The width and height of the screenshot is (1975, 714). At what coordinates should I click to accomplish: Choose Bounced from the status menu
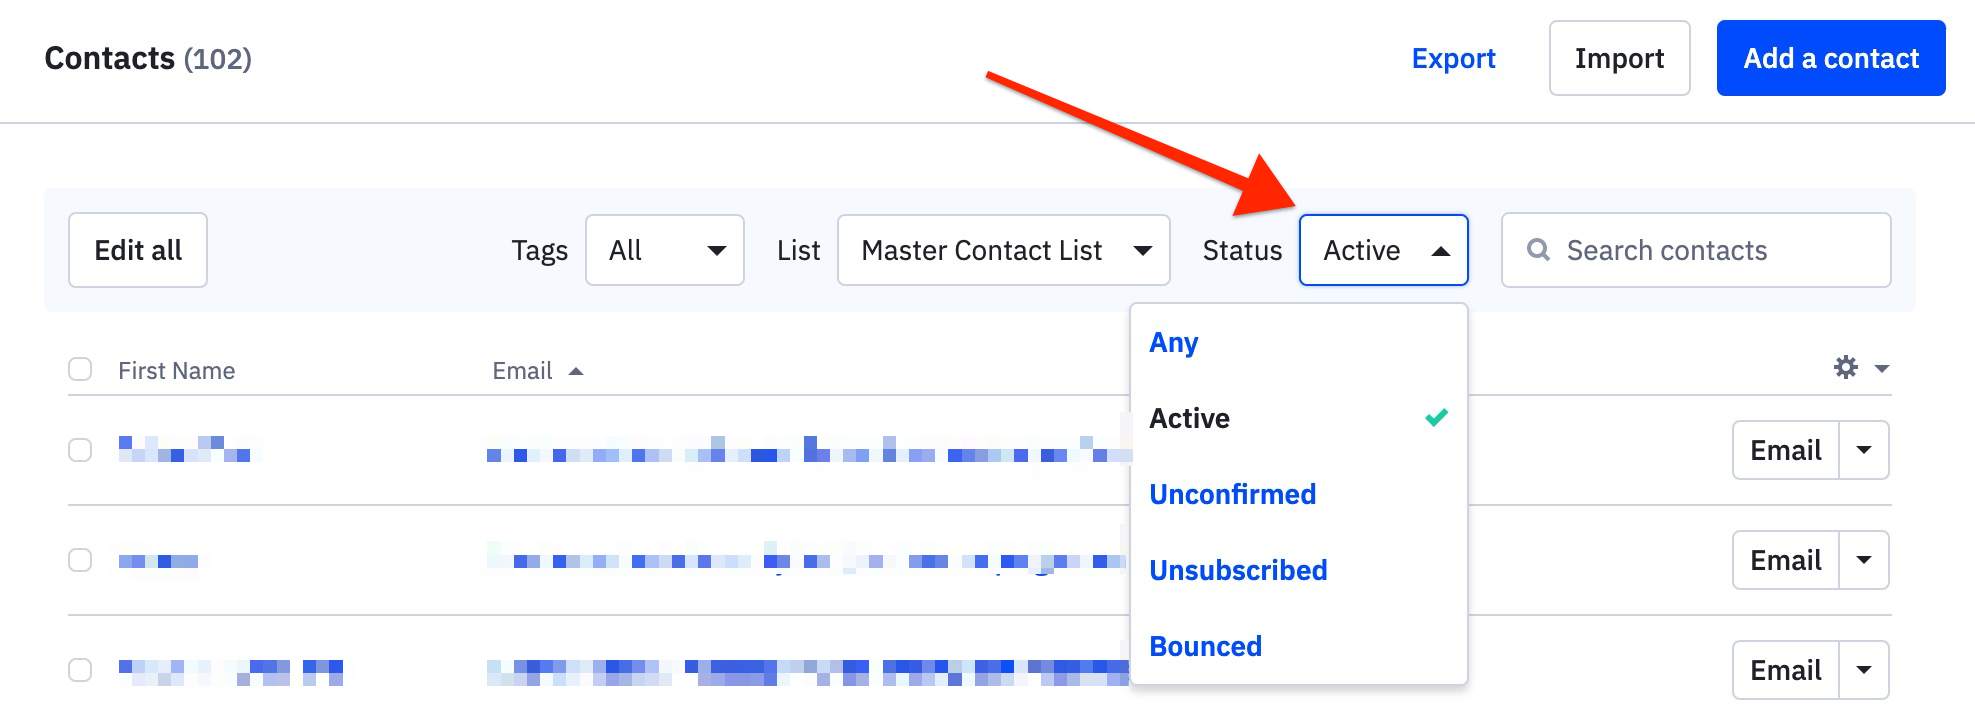[1205, 646]
